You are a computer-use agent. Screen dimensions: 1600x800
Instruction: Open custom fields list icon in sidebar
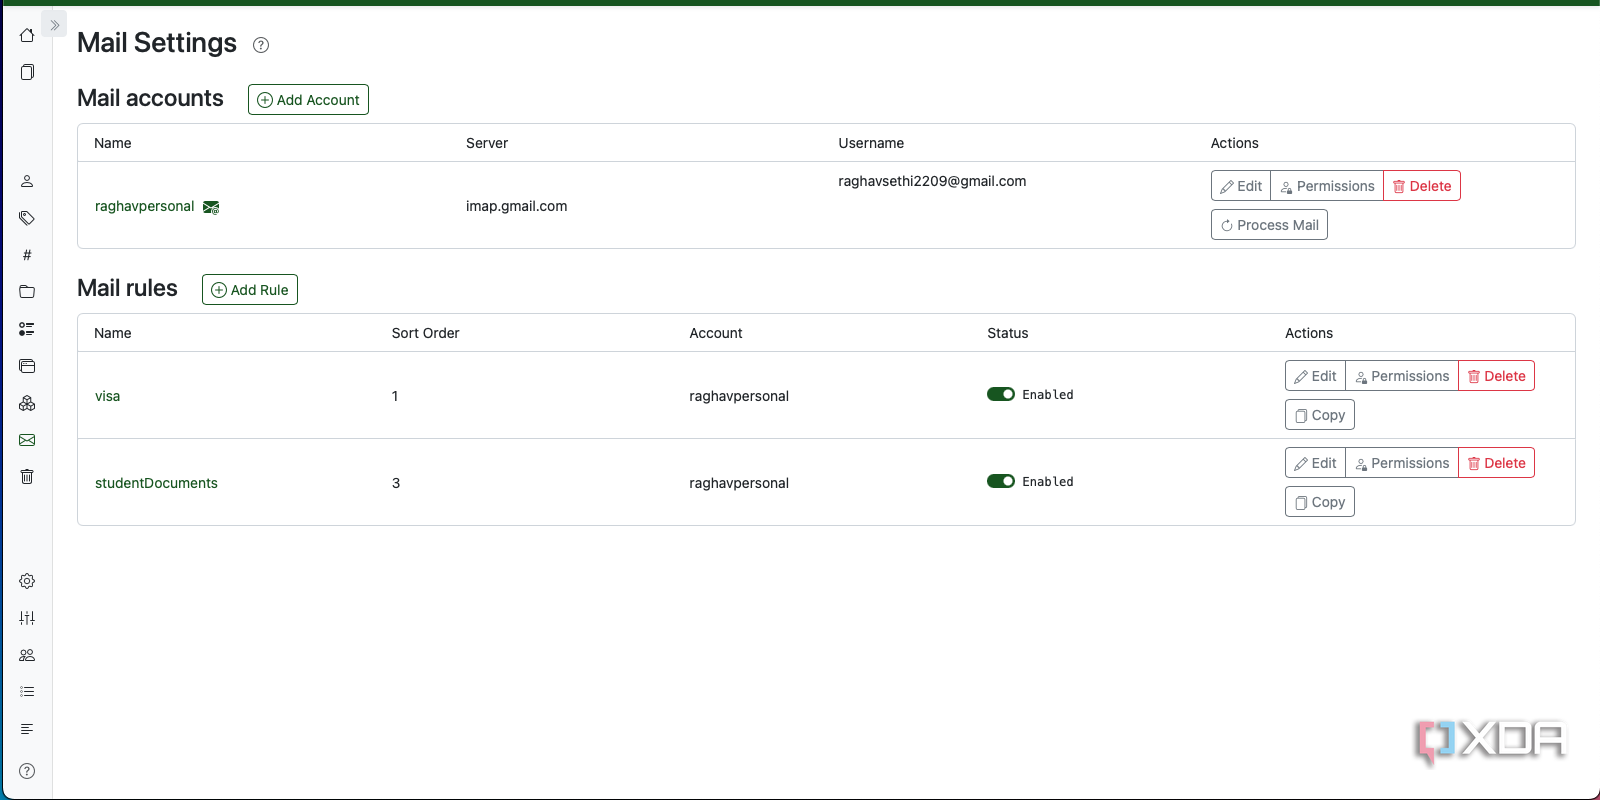pos(27,329)
